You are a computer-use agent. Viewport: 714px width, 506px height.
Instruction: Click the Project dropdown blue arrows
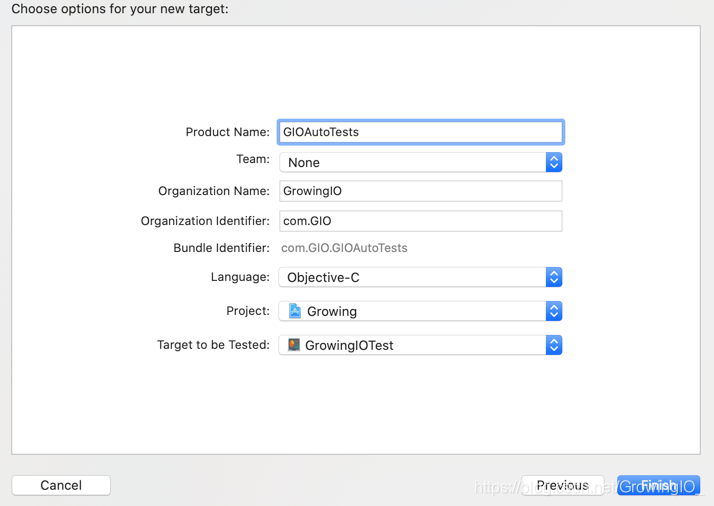click(554, 311)
